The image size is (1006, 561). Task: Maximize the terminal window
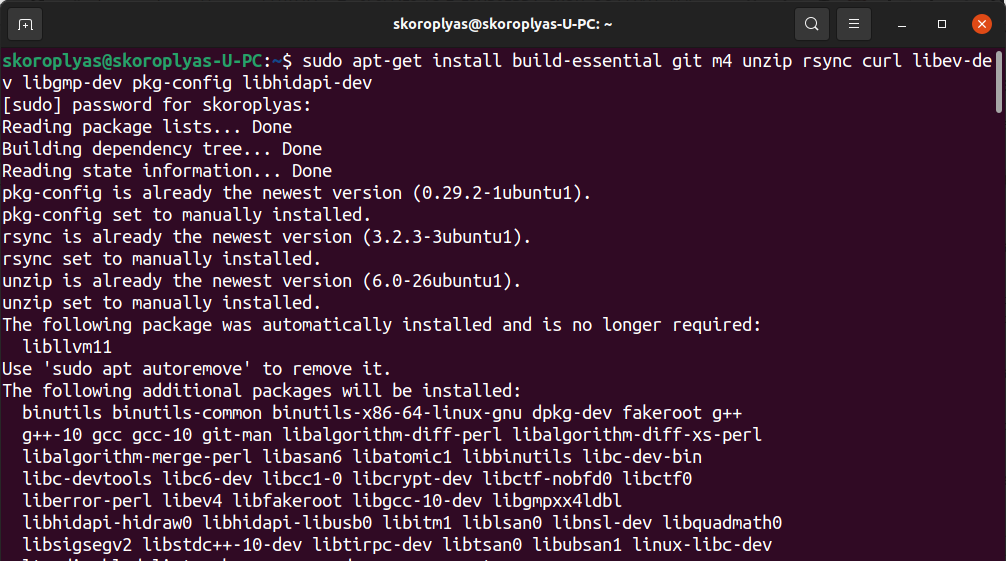click(942, 24)
